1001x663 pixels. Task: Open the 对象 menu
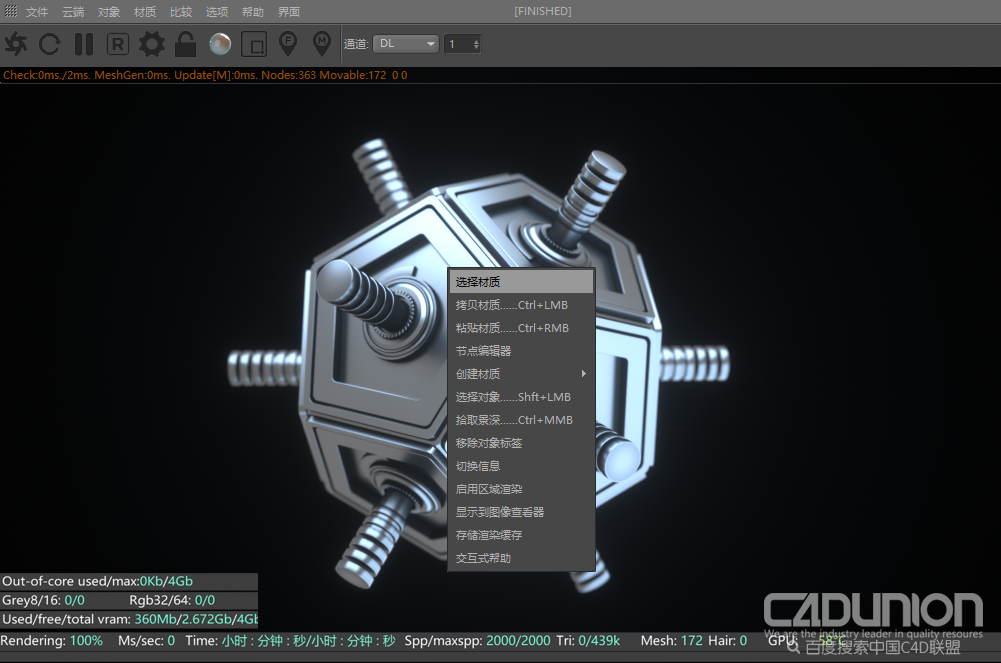point(109,11)
